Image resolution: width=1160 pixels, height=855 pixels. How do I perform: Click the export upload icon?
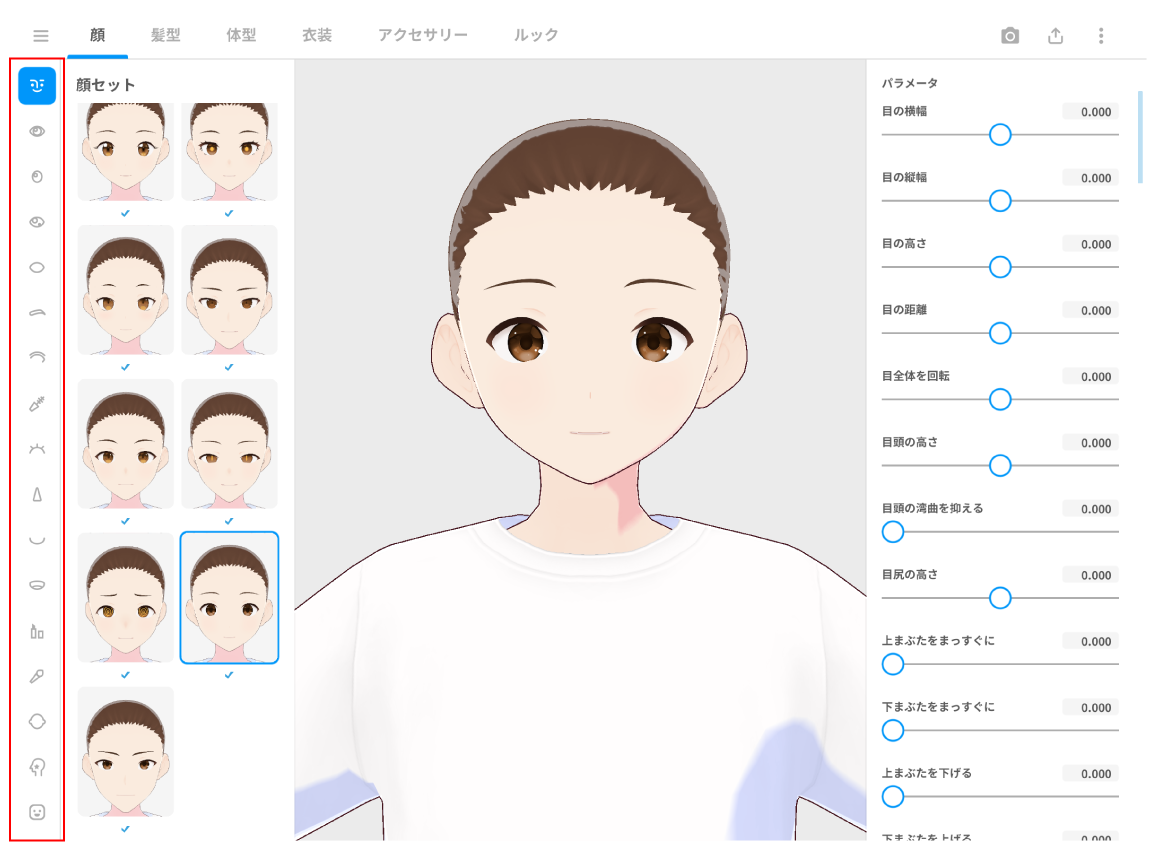(1056, 36)
